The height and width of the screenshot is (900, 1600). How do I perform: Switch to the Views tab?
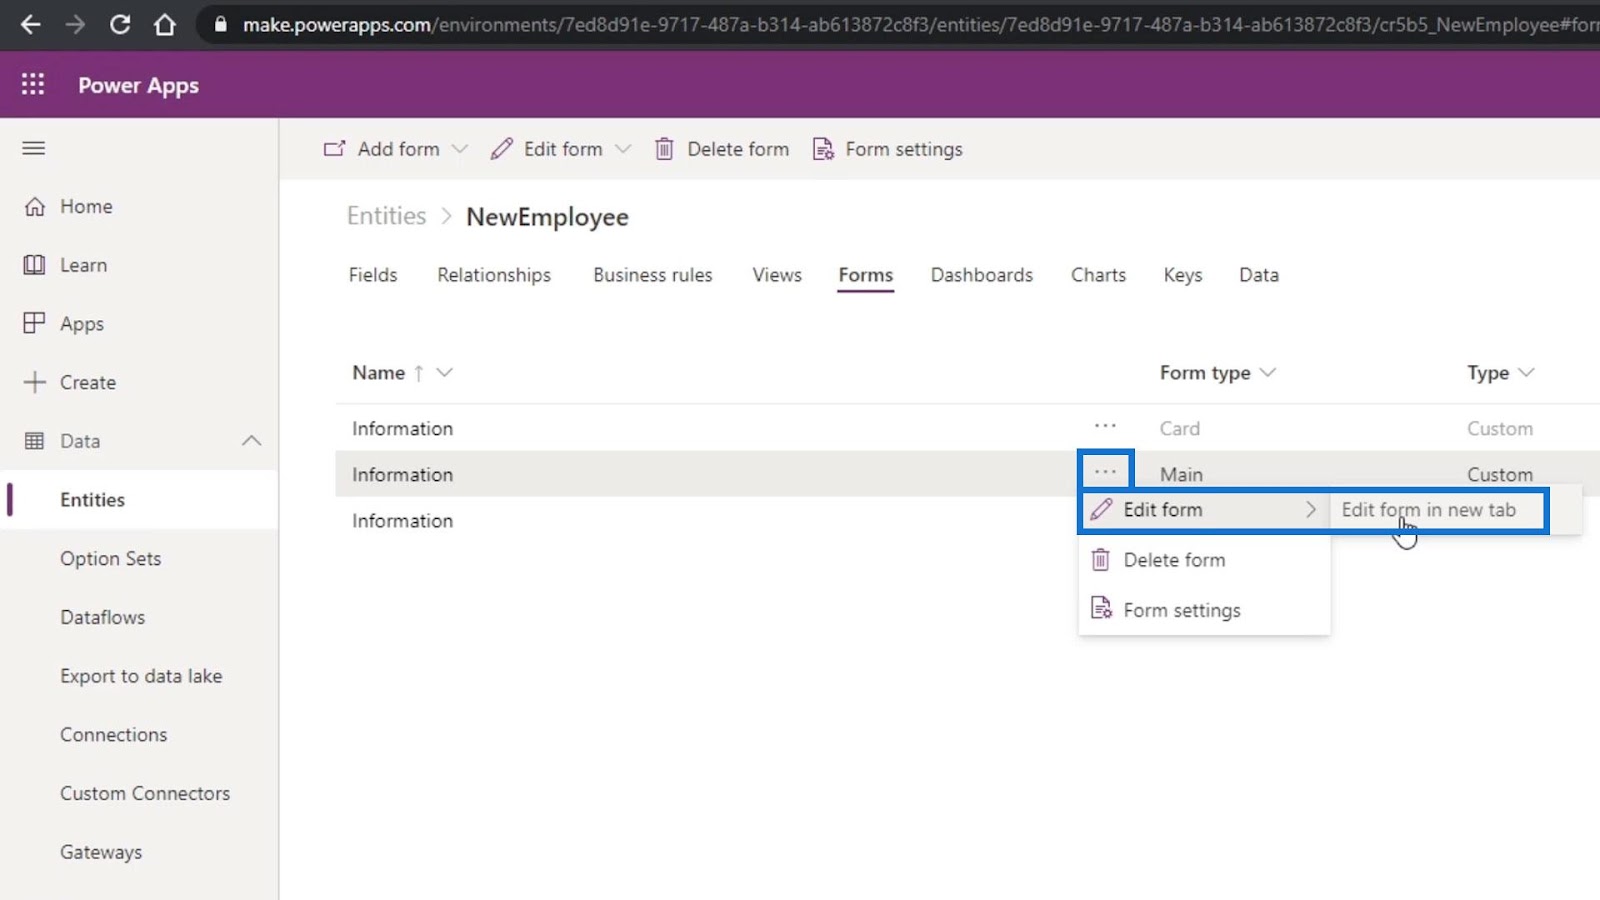tap(777, 275)
